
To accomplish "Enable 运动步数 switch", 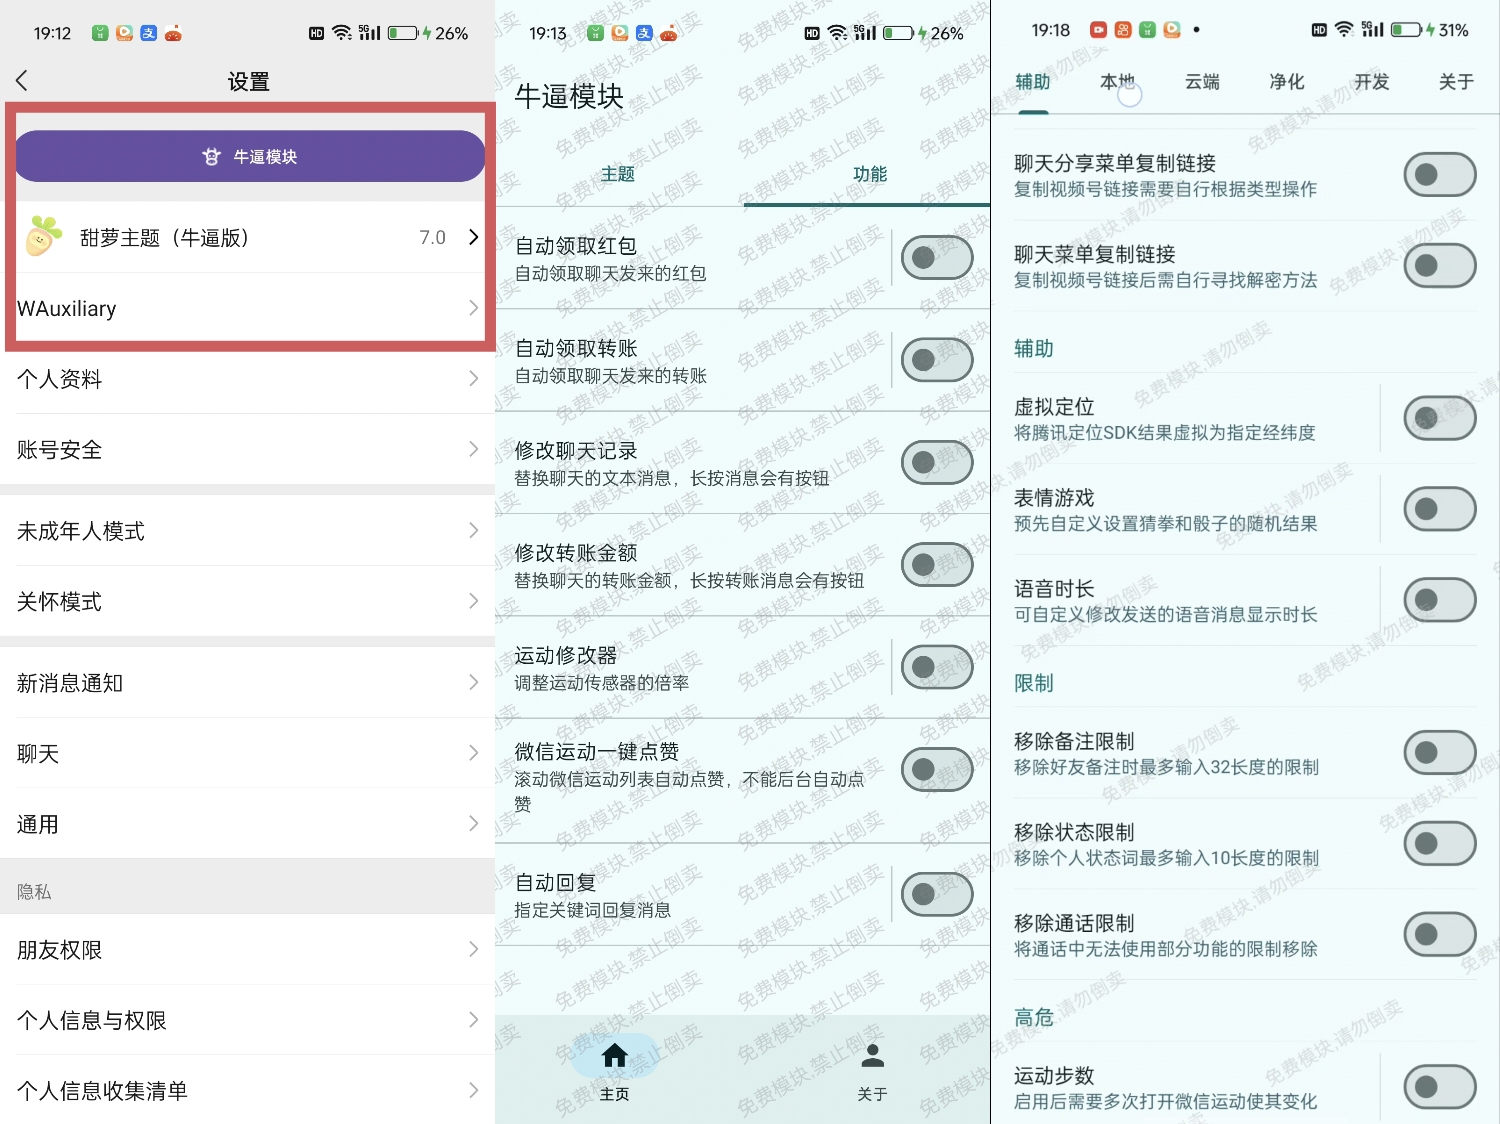I will pos(1440,1087).
